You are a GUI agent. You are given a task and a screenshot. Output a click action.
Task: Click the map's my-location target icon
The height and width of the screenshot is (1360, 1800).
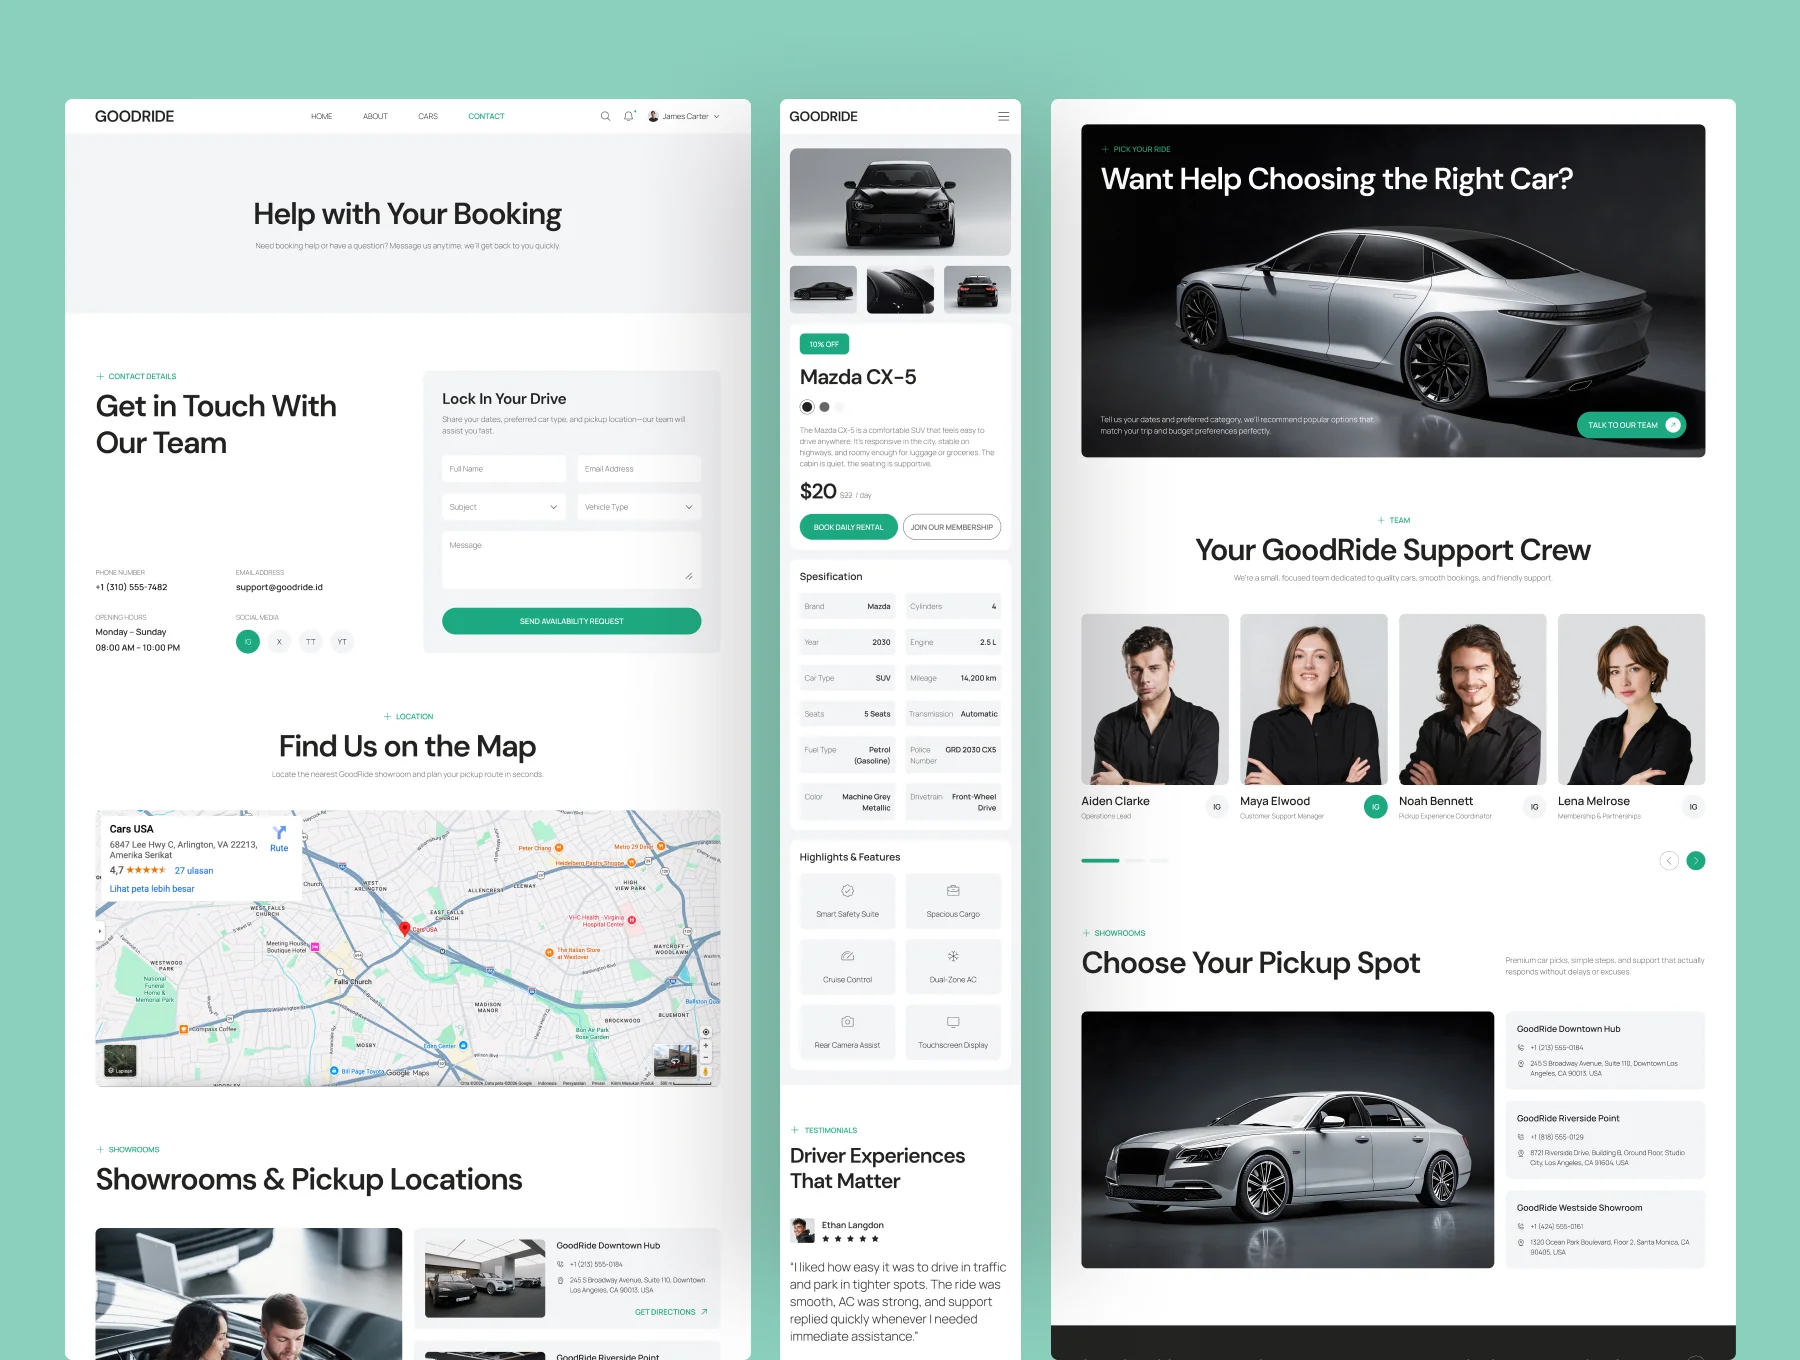[706, 1032]
